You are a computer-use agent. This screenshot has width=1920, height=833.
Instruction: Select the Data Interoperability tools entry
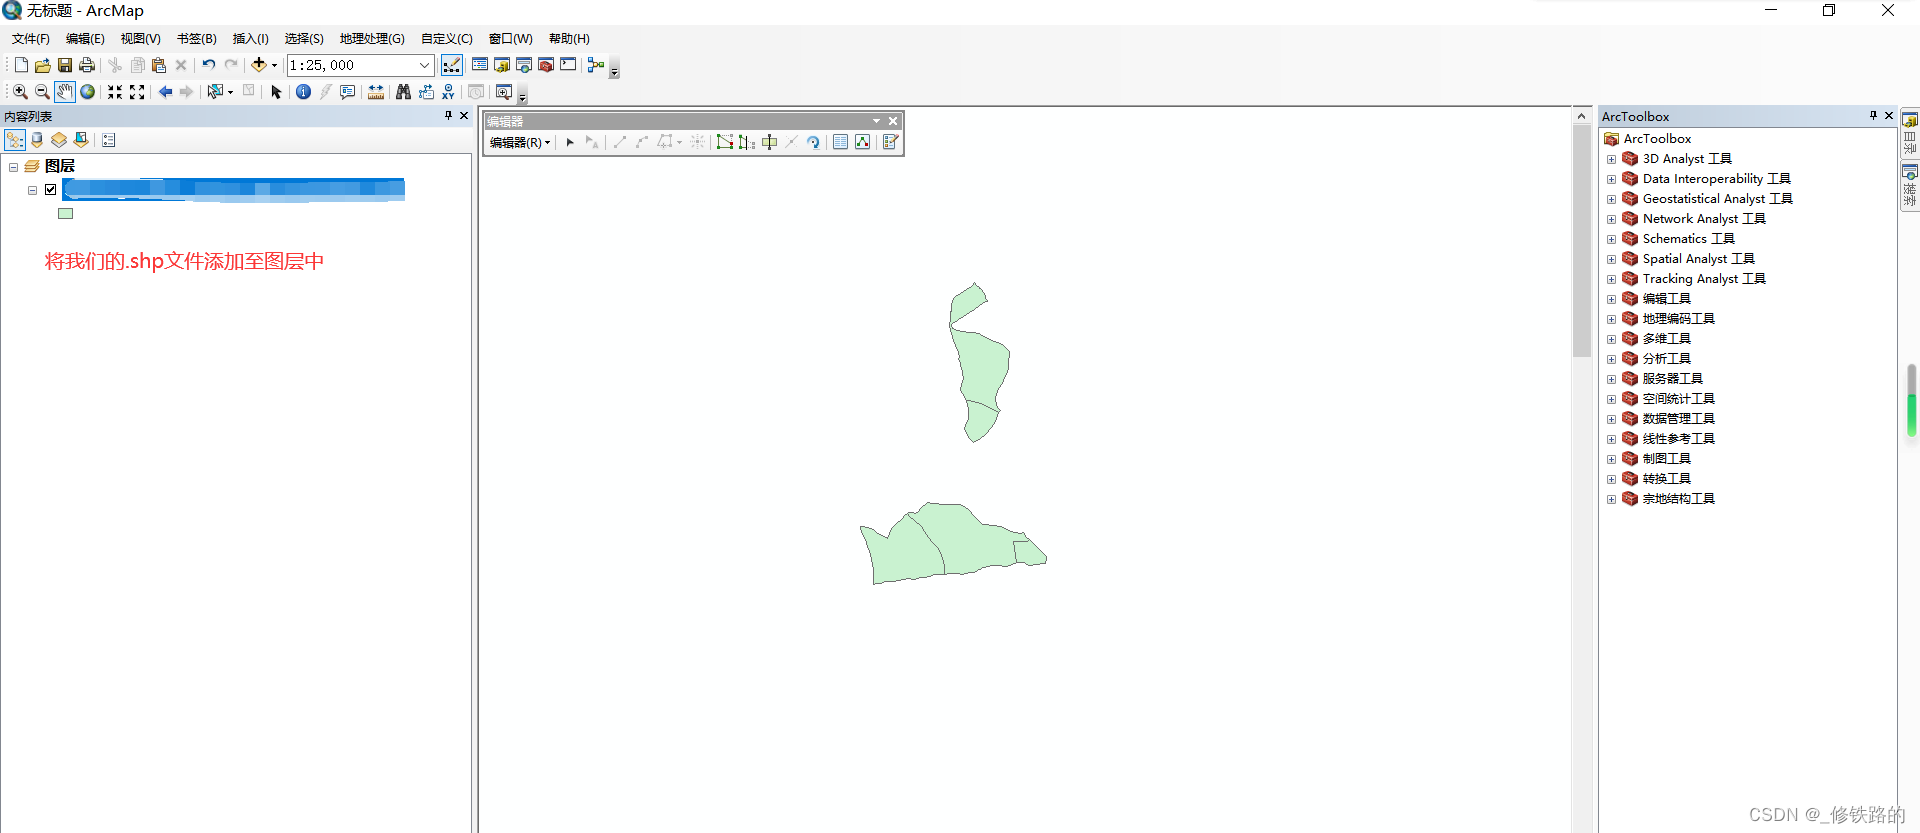point(1716,179)
